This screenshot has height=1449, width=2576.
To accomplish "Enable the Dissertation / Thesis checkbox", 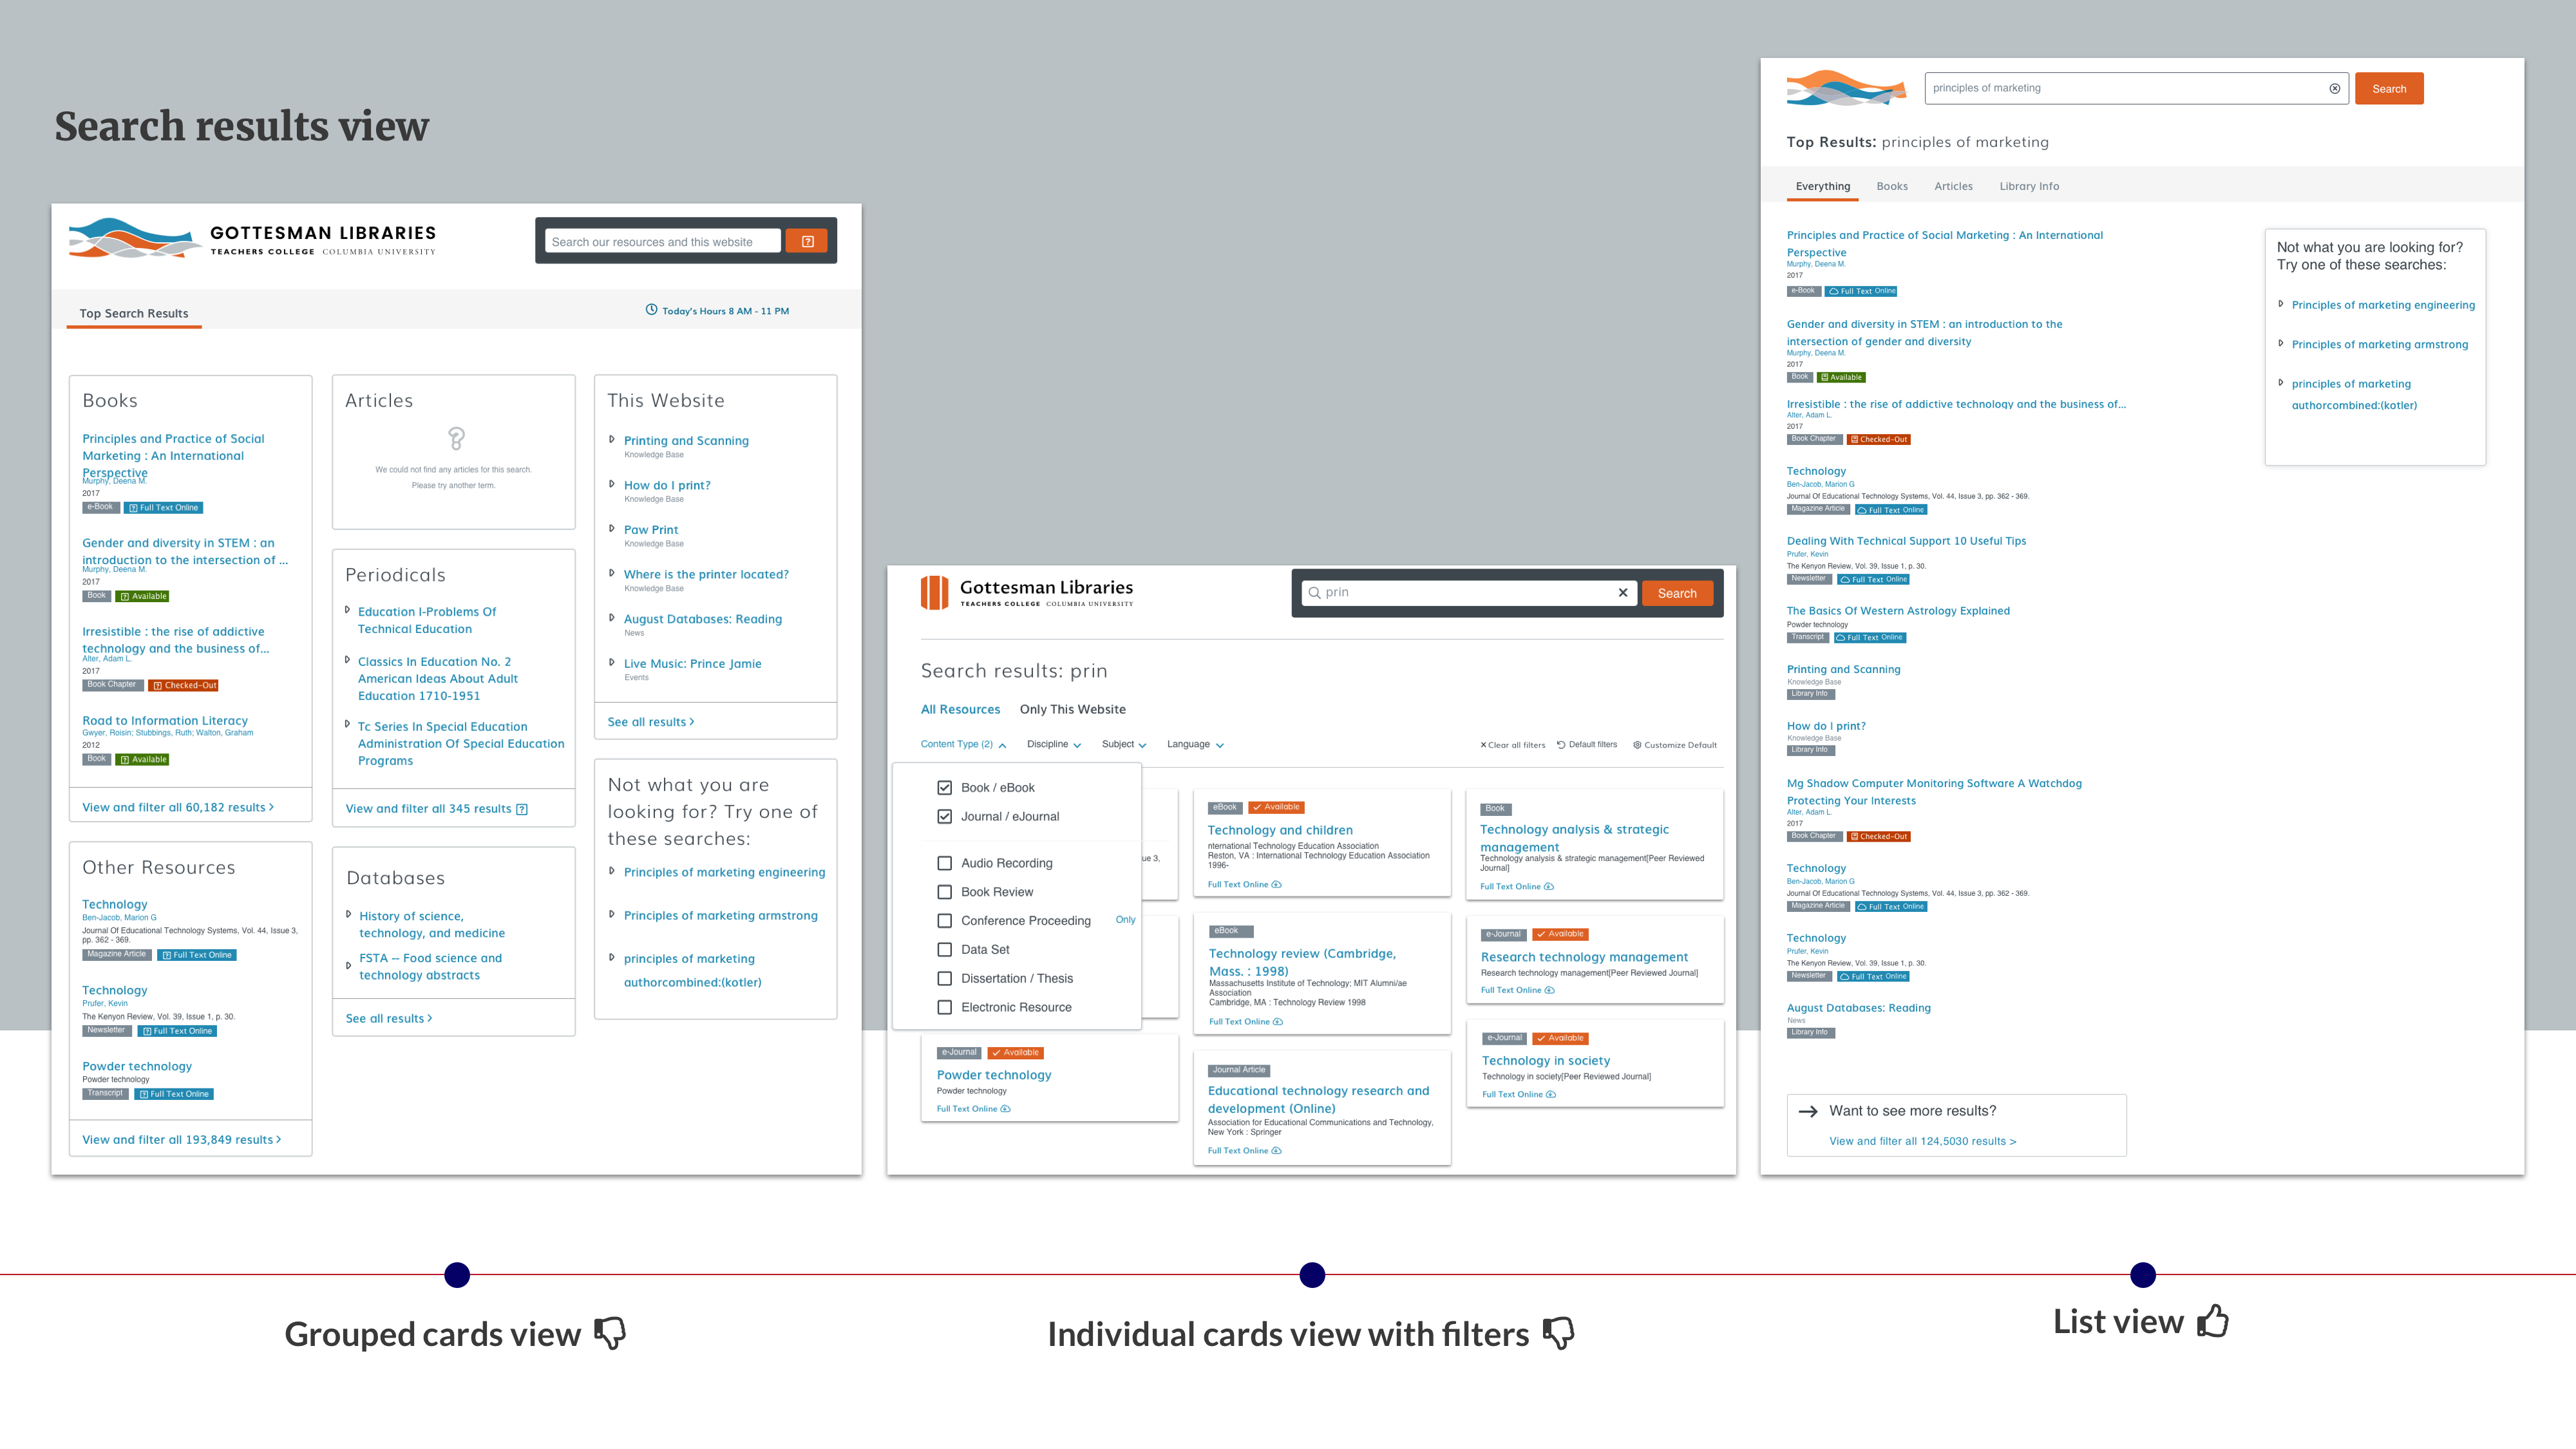I will 944,978.
